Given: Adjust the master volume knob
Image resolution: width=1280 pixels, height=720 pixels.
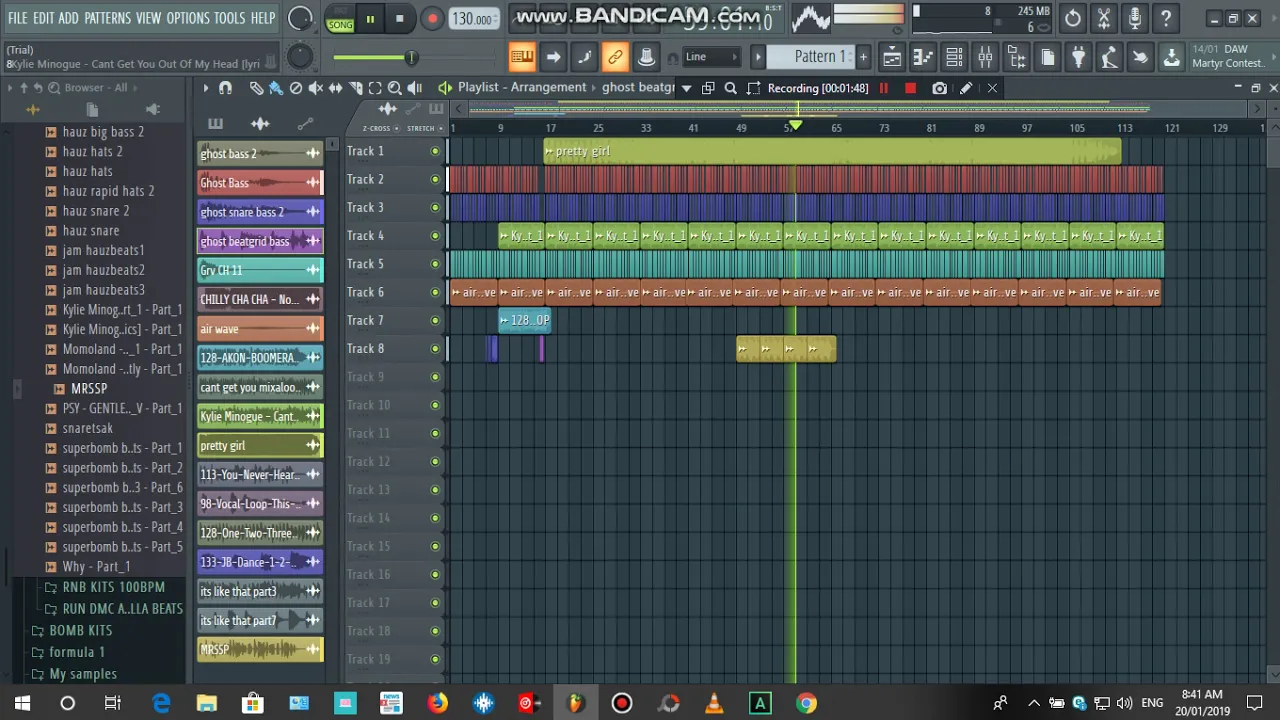Looking at the screenshot, I should pos(299,18).
